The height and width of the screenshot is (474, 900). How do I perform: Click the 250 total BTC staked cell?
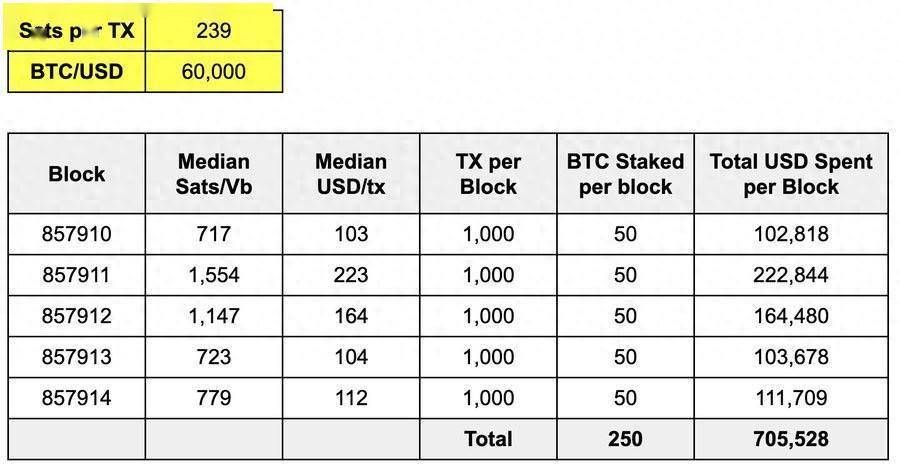point(625,438)
